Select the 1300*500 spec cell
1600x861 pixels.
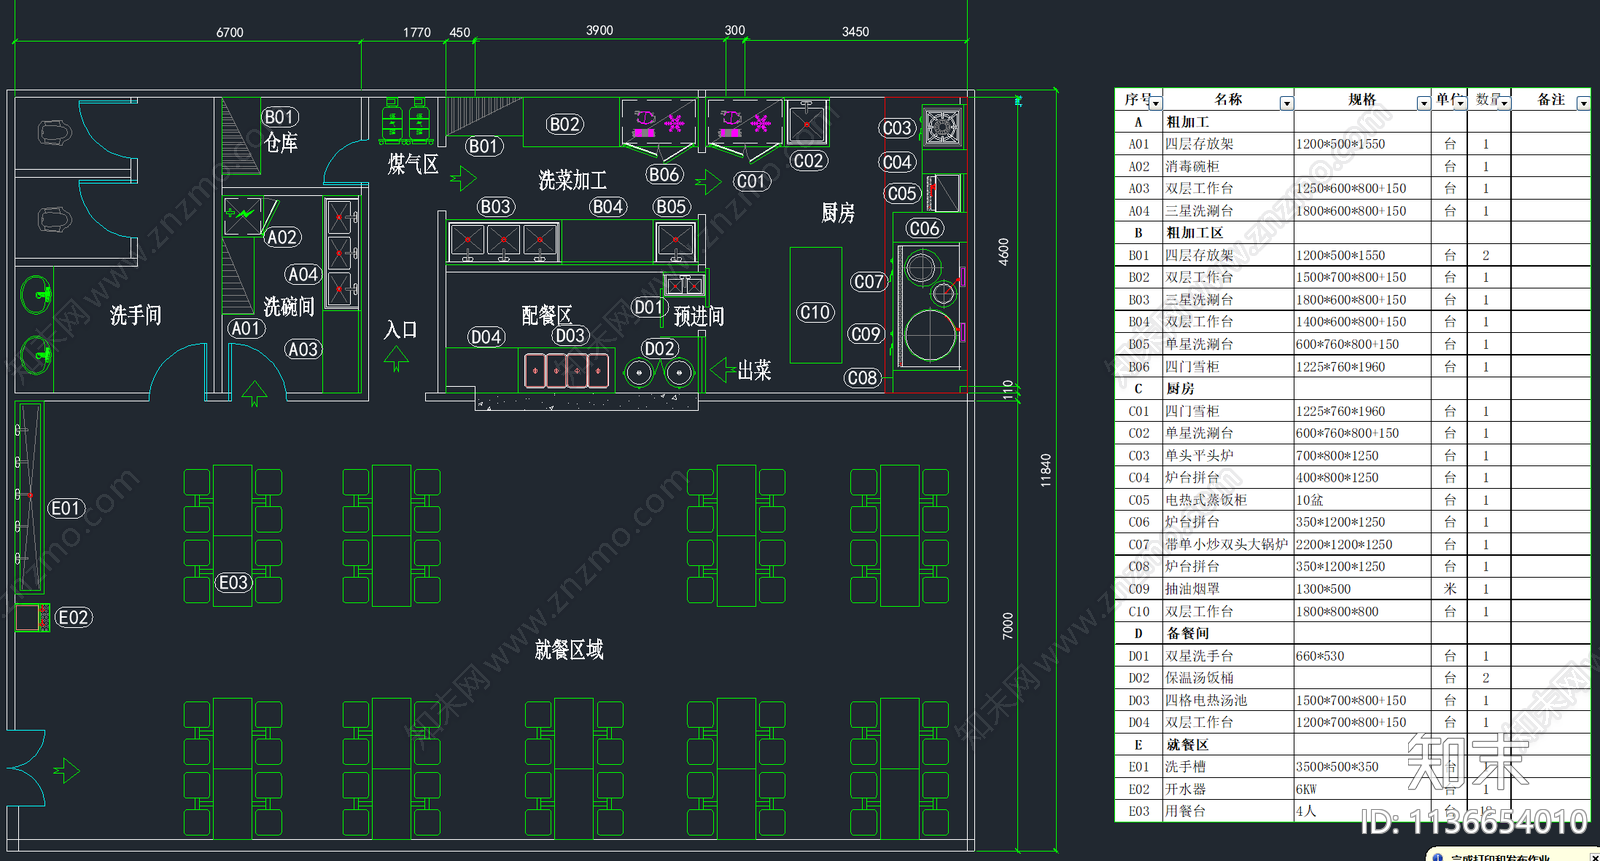(x=1363, y=589)
